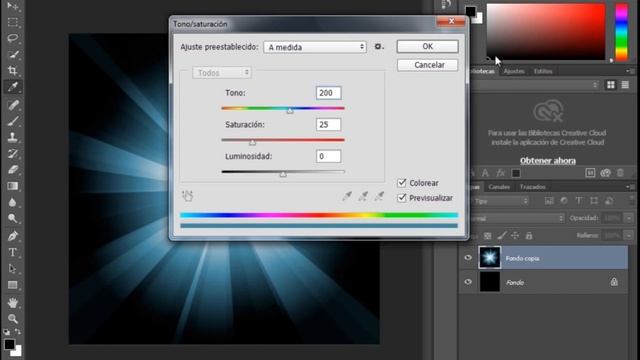640x360 pixels.
Task: Open the libraries selection dropdown
Action: (x=536, y=85)
